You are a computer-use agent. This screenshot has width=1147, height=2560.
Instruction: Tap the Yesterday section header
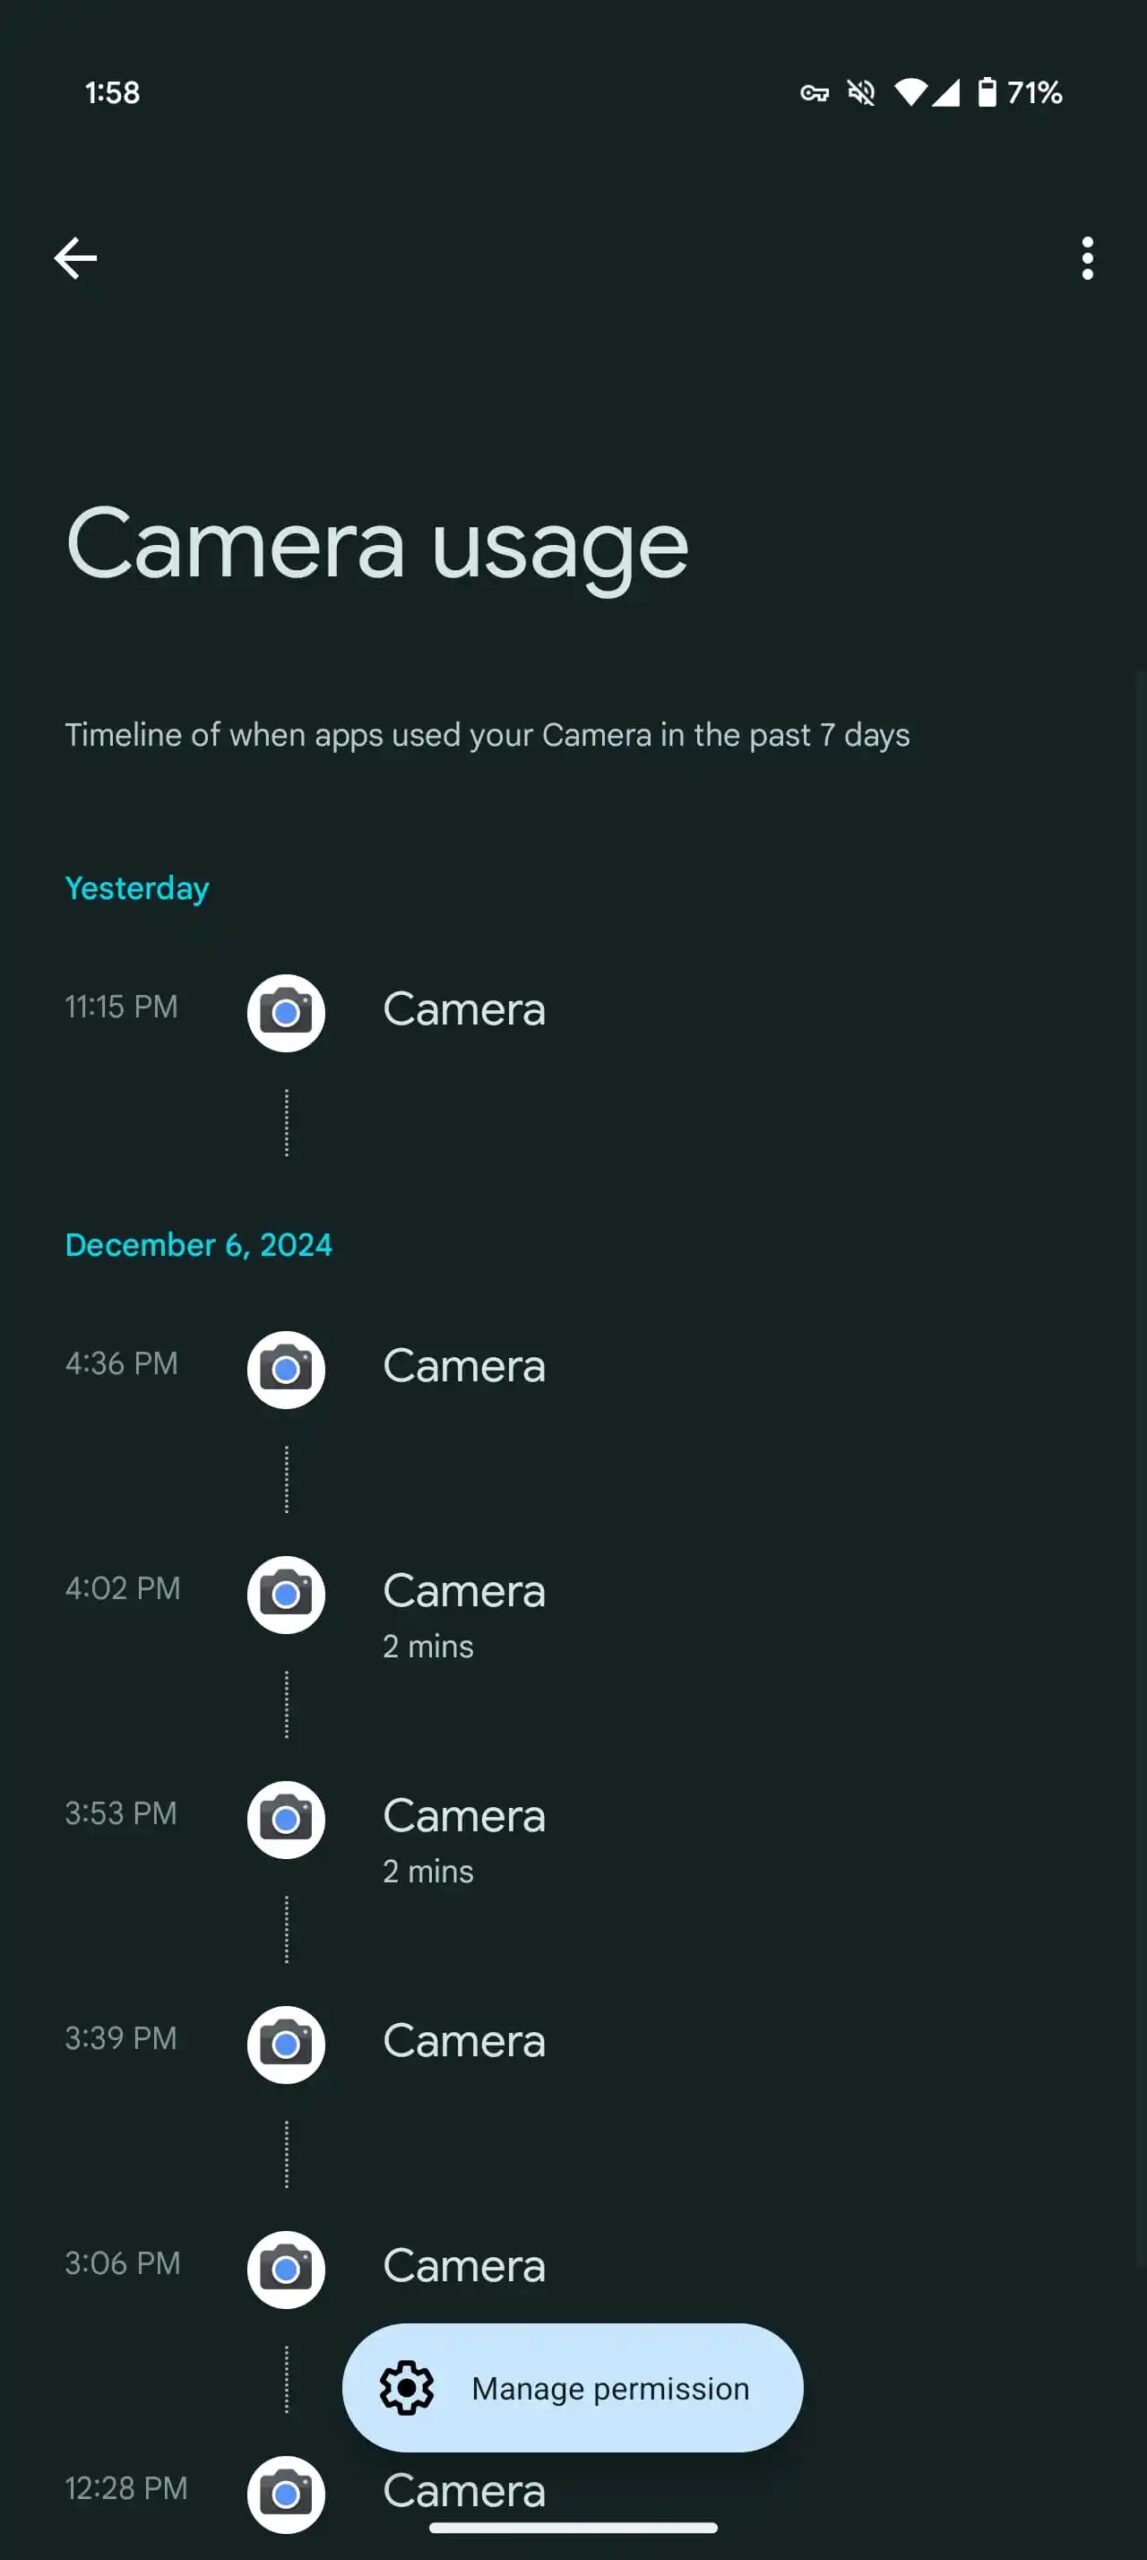pos(137,888)
